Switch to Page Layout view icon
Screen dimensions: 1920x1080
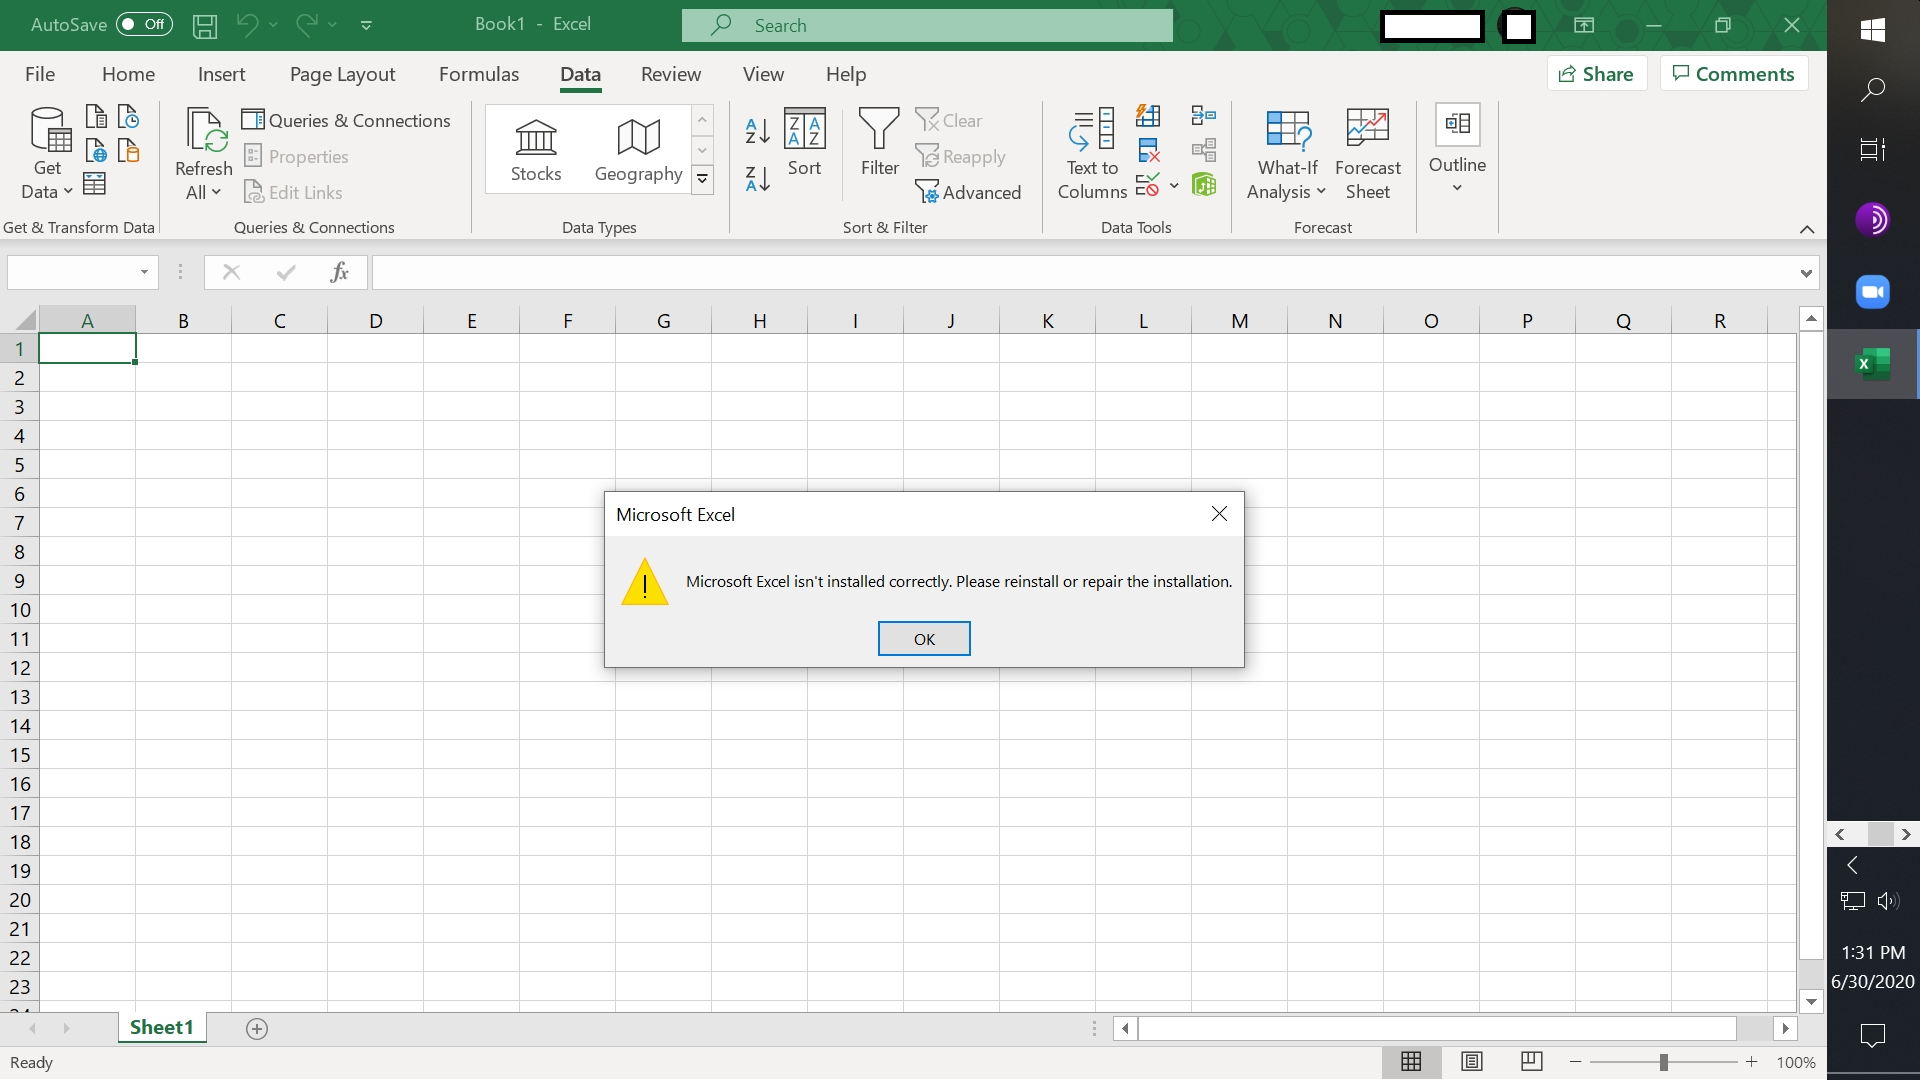click(x=1471, y=1062)
